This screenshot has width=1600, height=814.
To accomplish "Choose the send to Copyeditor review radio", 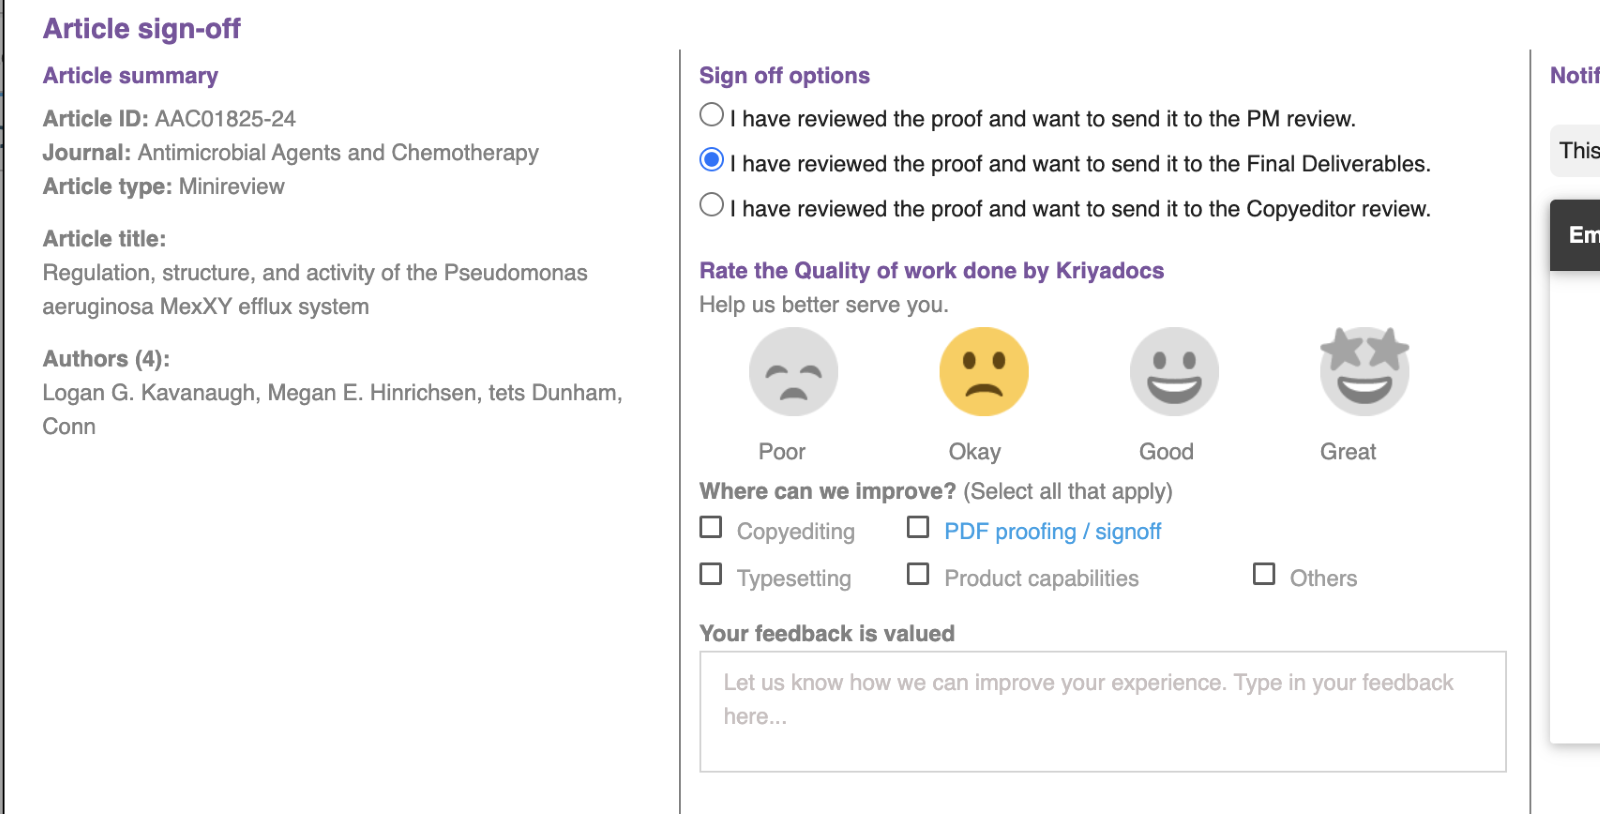I will 712,205.
